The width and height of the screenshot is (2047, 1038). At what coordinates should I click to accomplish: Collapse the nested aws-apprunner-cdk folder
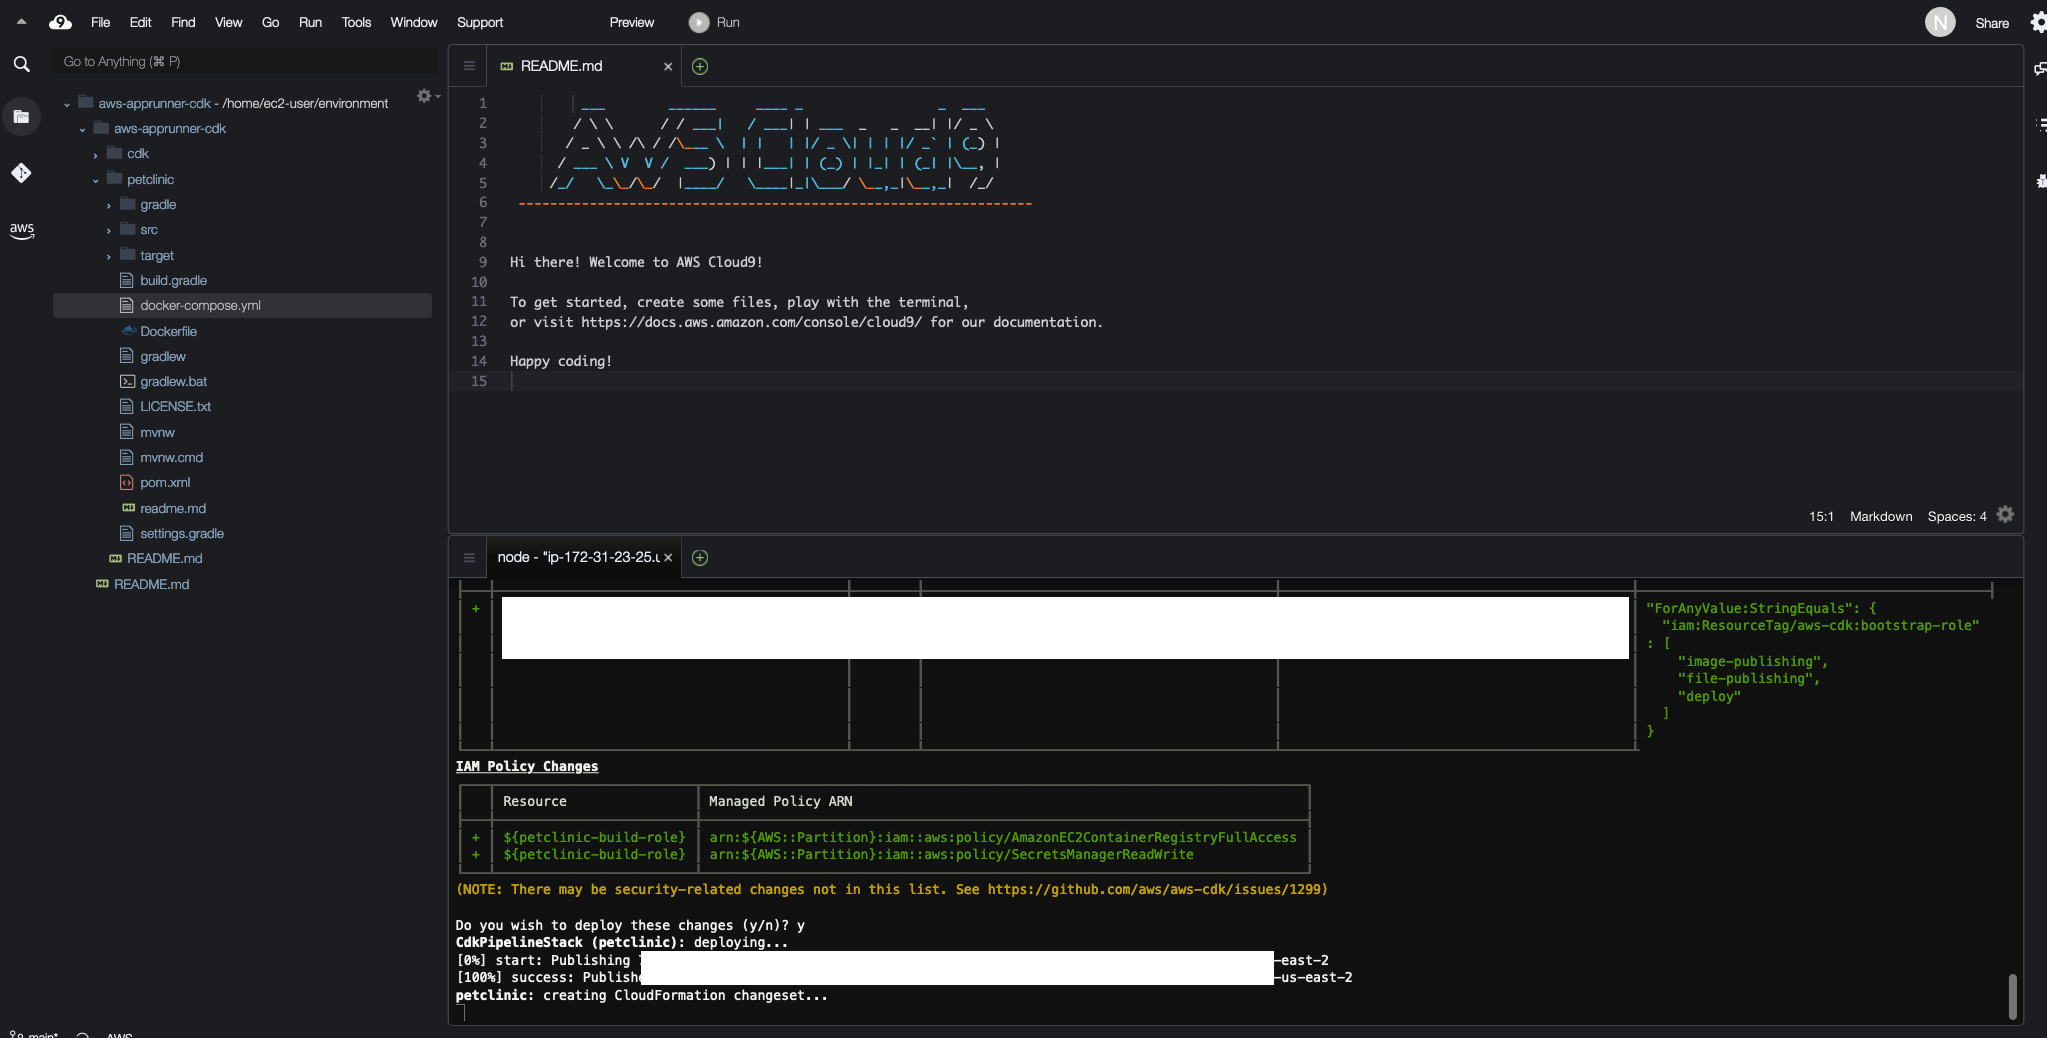coord(82,129)
